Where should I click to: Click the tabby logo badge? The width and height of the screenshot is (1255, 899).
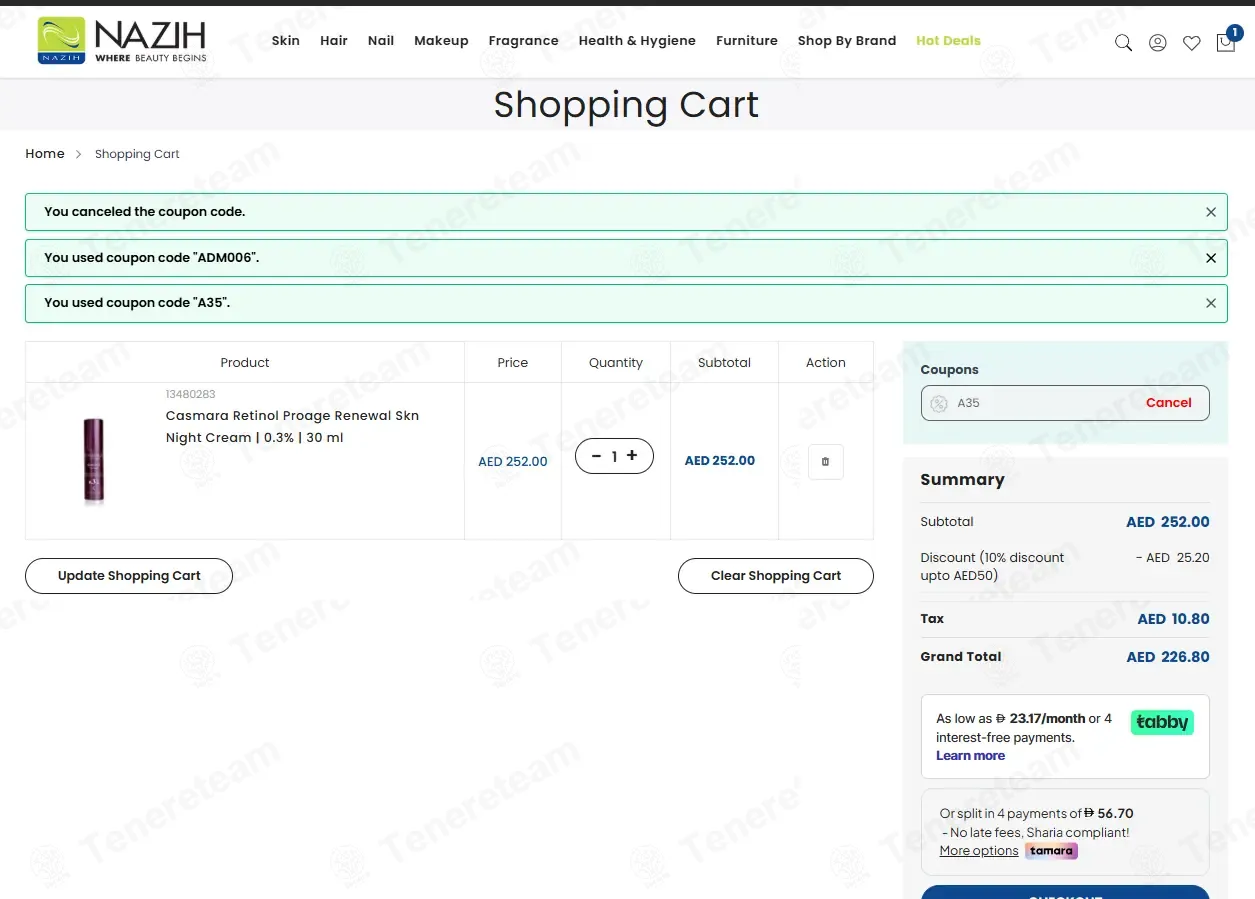1162,723
